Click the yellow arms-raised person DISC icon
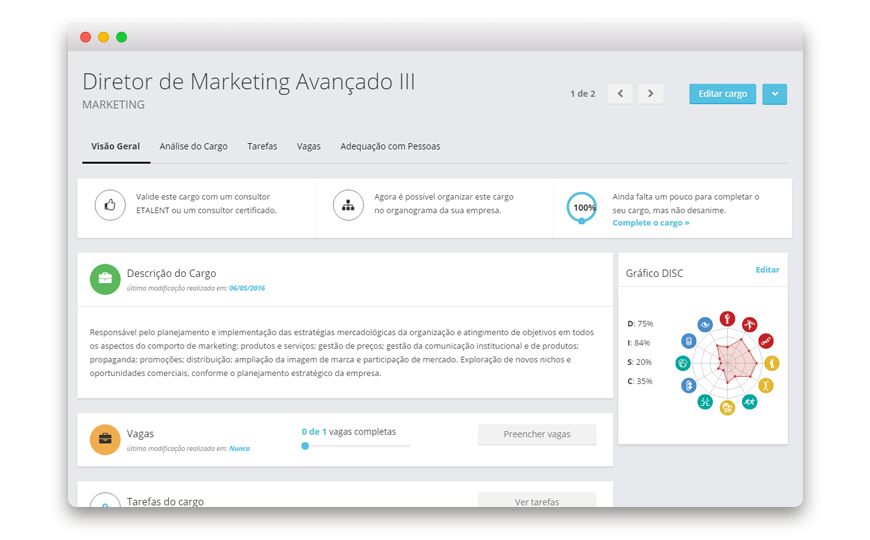The height and width of the screenshot is (540, 870). [766, 385]
